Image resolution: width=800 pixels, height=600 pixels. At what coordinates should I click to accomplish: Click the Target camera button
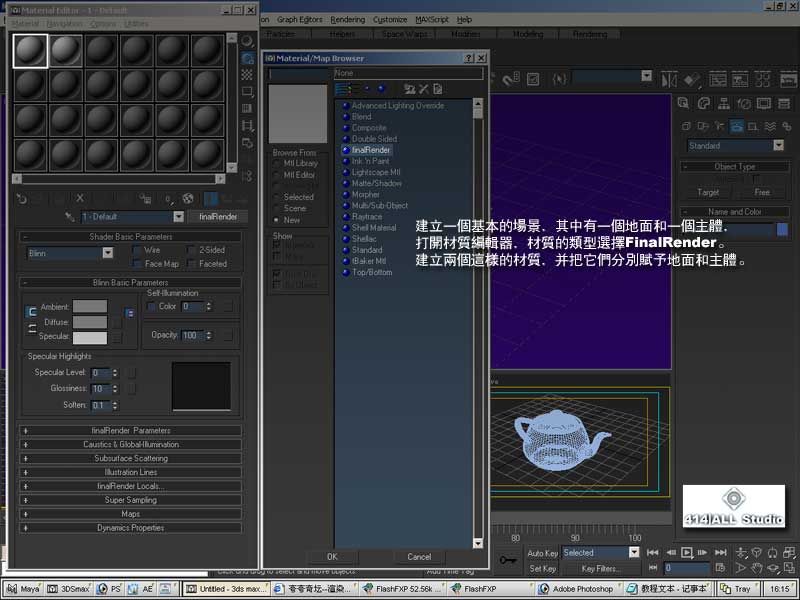click(x=708, y=192)
